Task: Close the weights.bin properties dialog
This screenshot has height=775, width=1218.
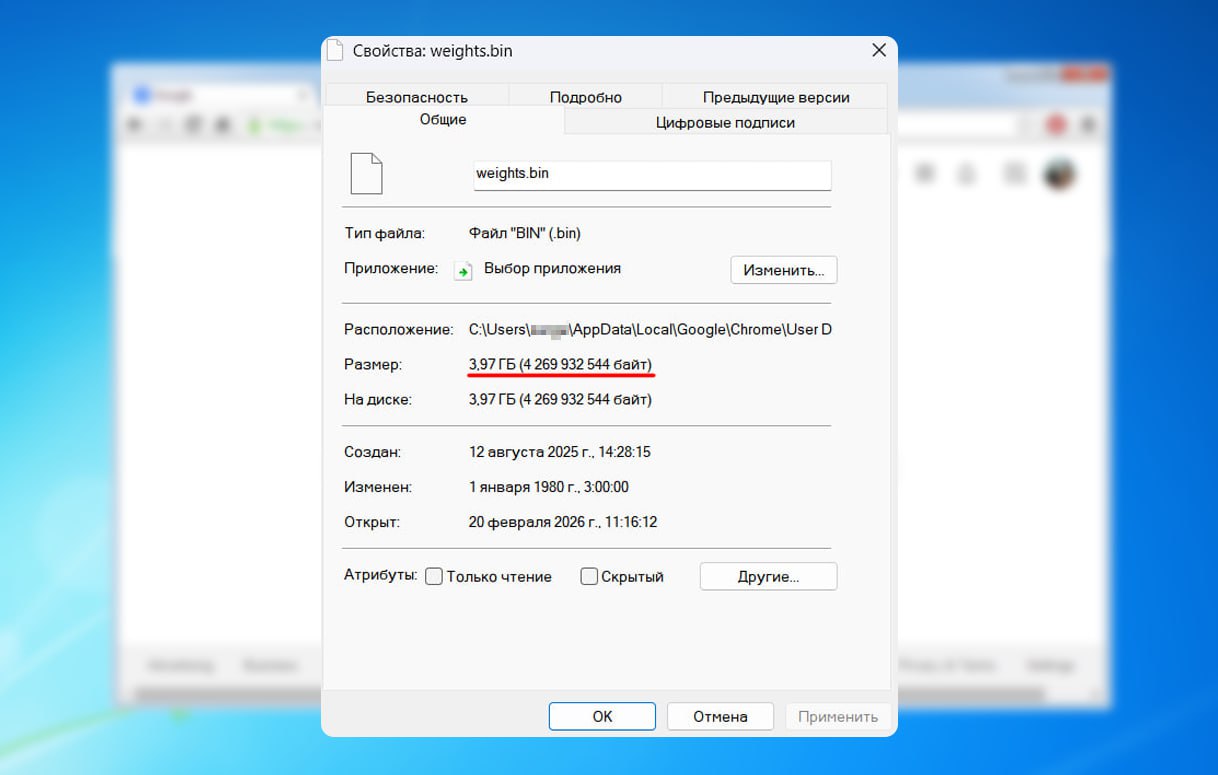Action: (x=879, y=50)
